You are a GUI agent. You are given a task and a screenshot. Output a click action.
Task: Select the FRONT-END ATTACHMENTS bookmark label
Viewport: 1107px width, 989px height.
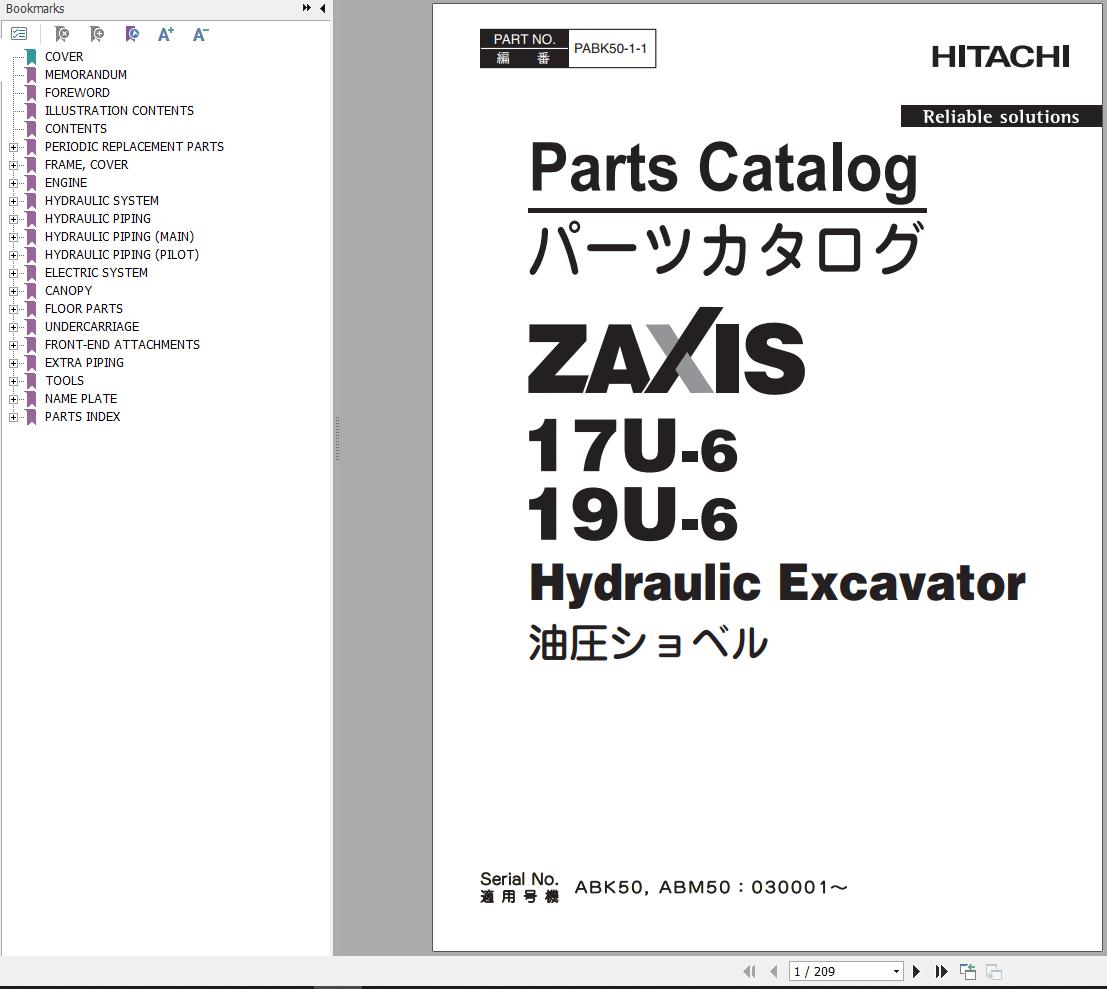click(x=122, y=344)
